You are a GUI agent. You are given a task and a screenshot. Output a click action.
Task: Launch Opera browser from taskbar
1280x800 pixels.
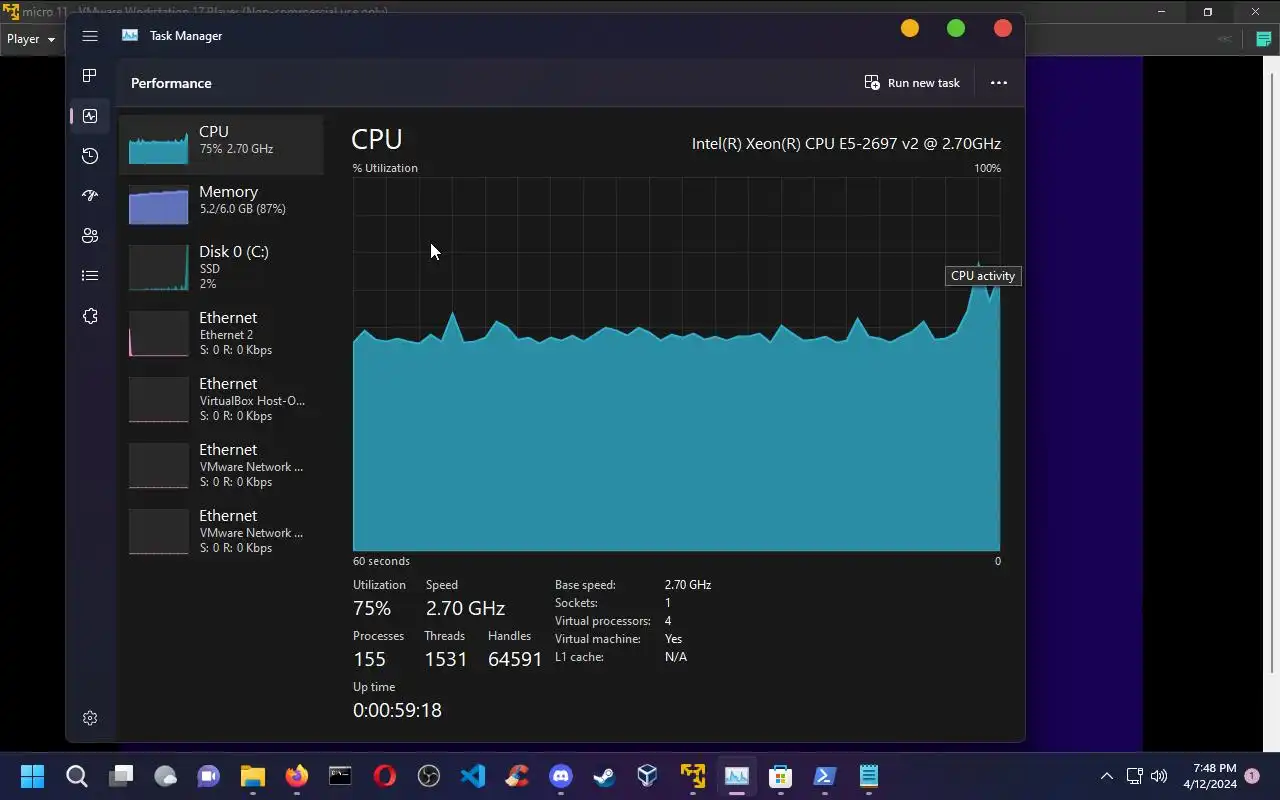(x=385, y=776)
